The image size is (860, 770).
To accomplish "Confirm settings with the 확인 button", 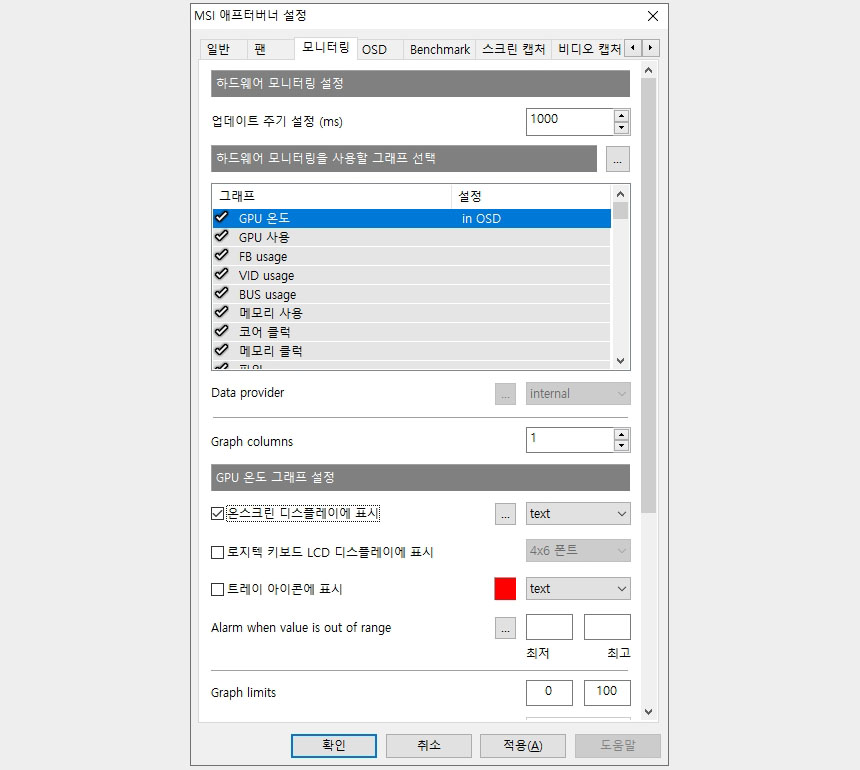I will [x=333, y=746].
